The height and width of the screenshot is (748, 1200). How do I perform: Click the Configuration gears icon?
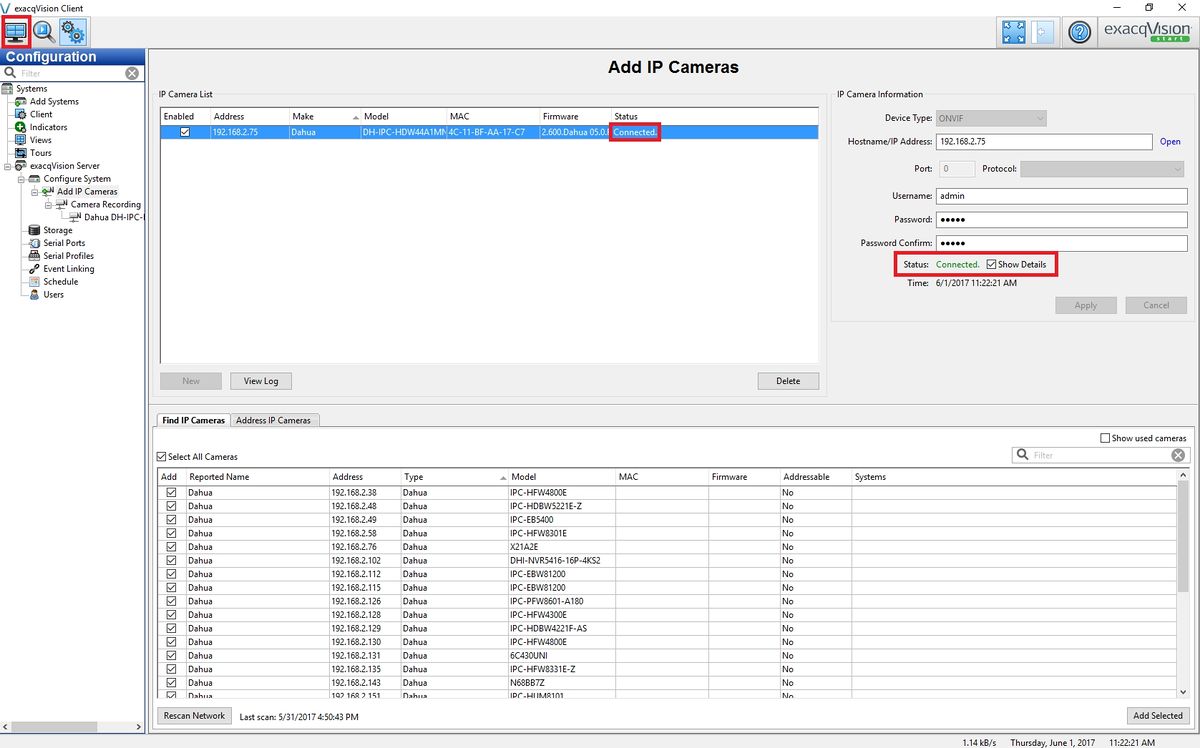[73, 31]
